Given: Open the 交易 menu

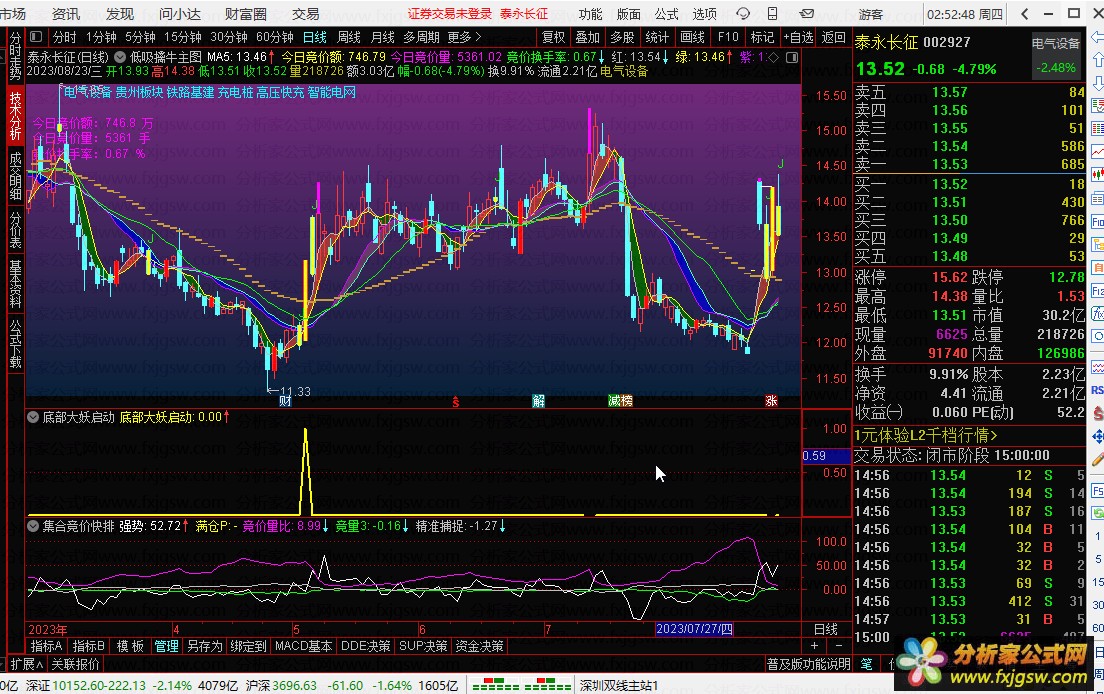Looking at the screenshot, I should click(306, 13).
